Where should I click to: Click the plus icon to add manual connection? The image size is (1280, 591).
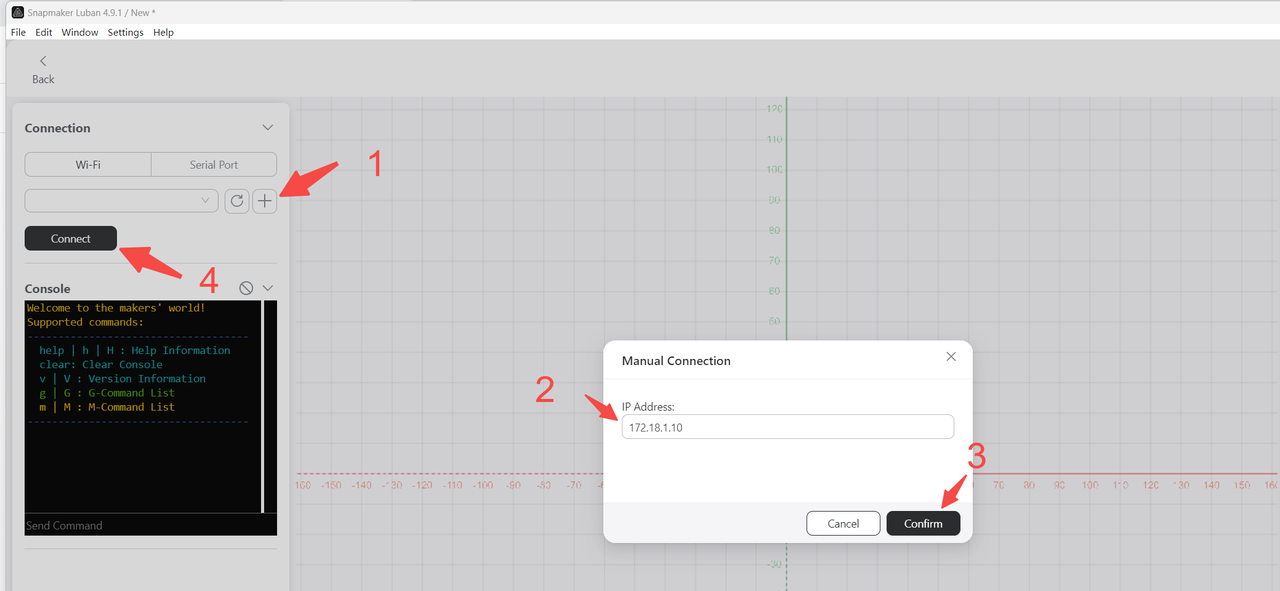[x=264, y=201]
